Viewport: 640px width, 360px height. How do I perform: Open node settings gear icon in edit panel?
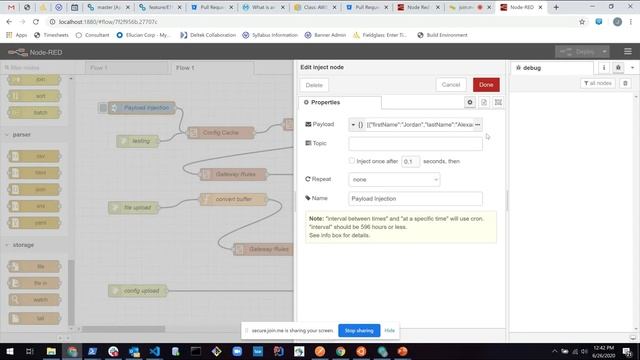point(470,102)
